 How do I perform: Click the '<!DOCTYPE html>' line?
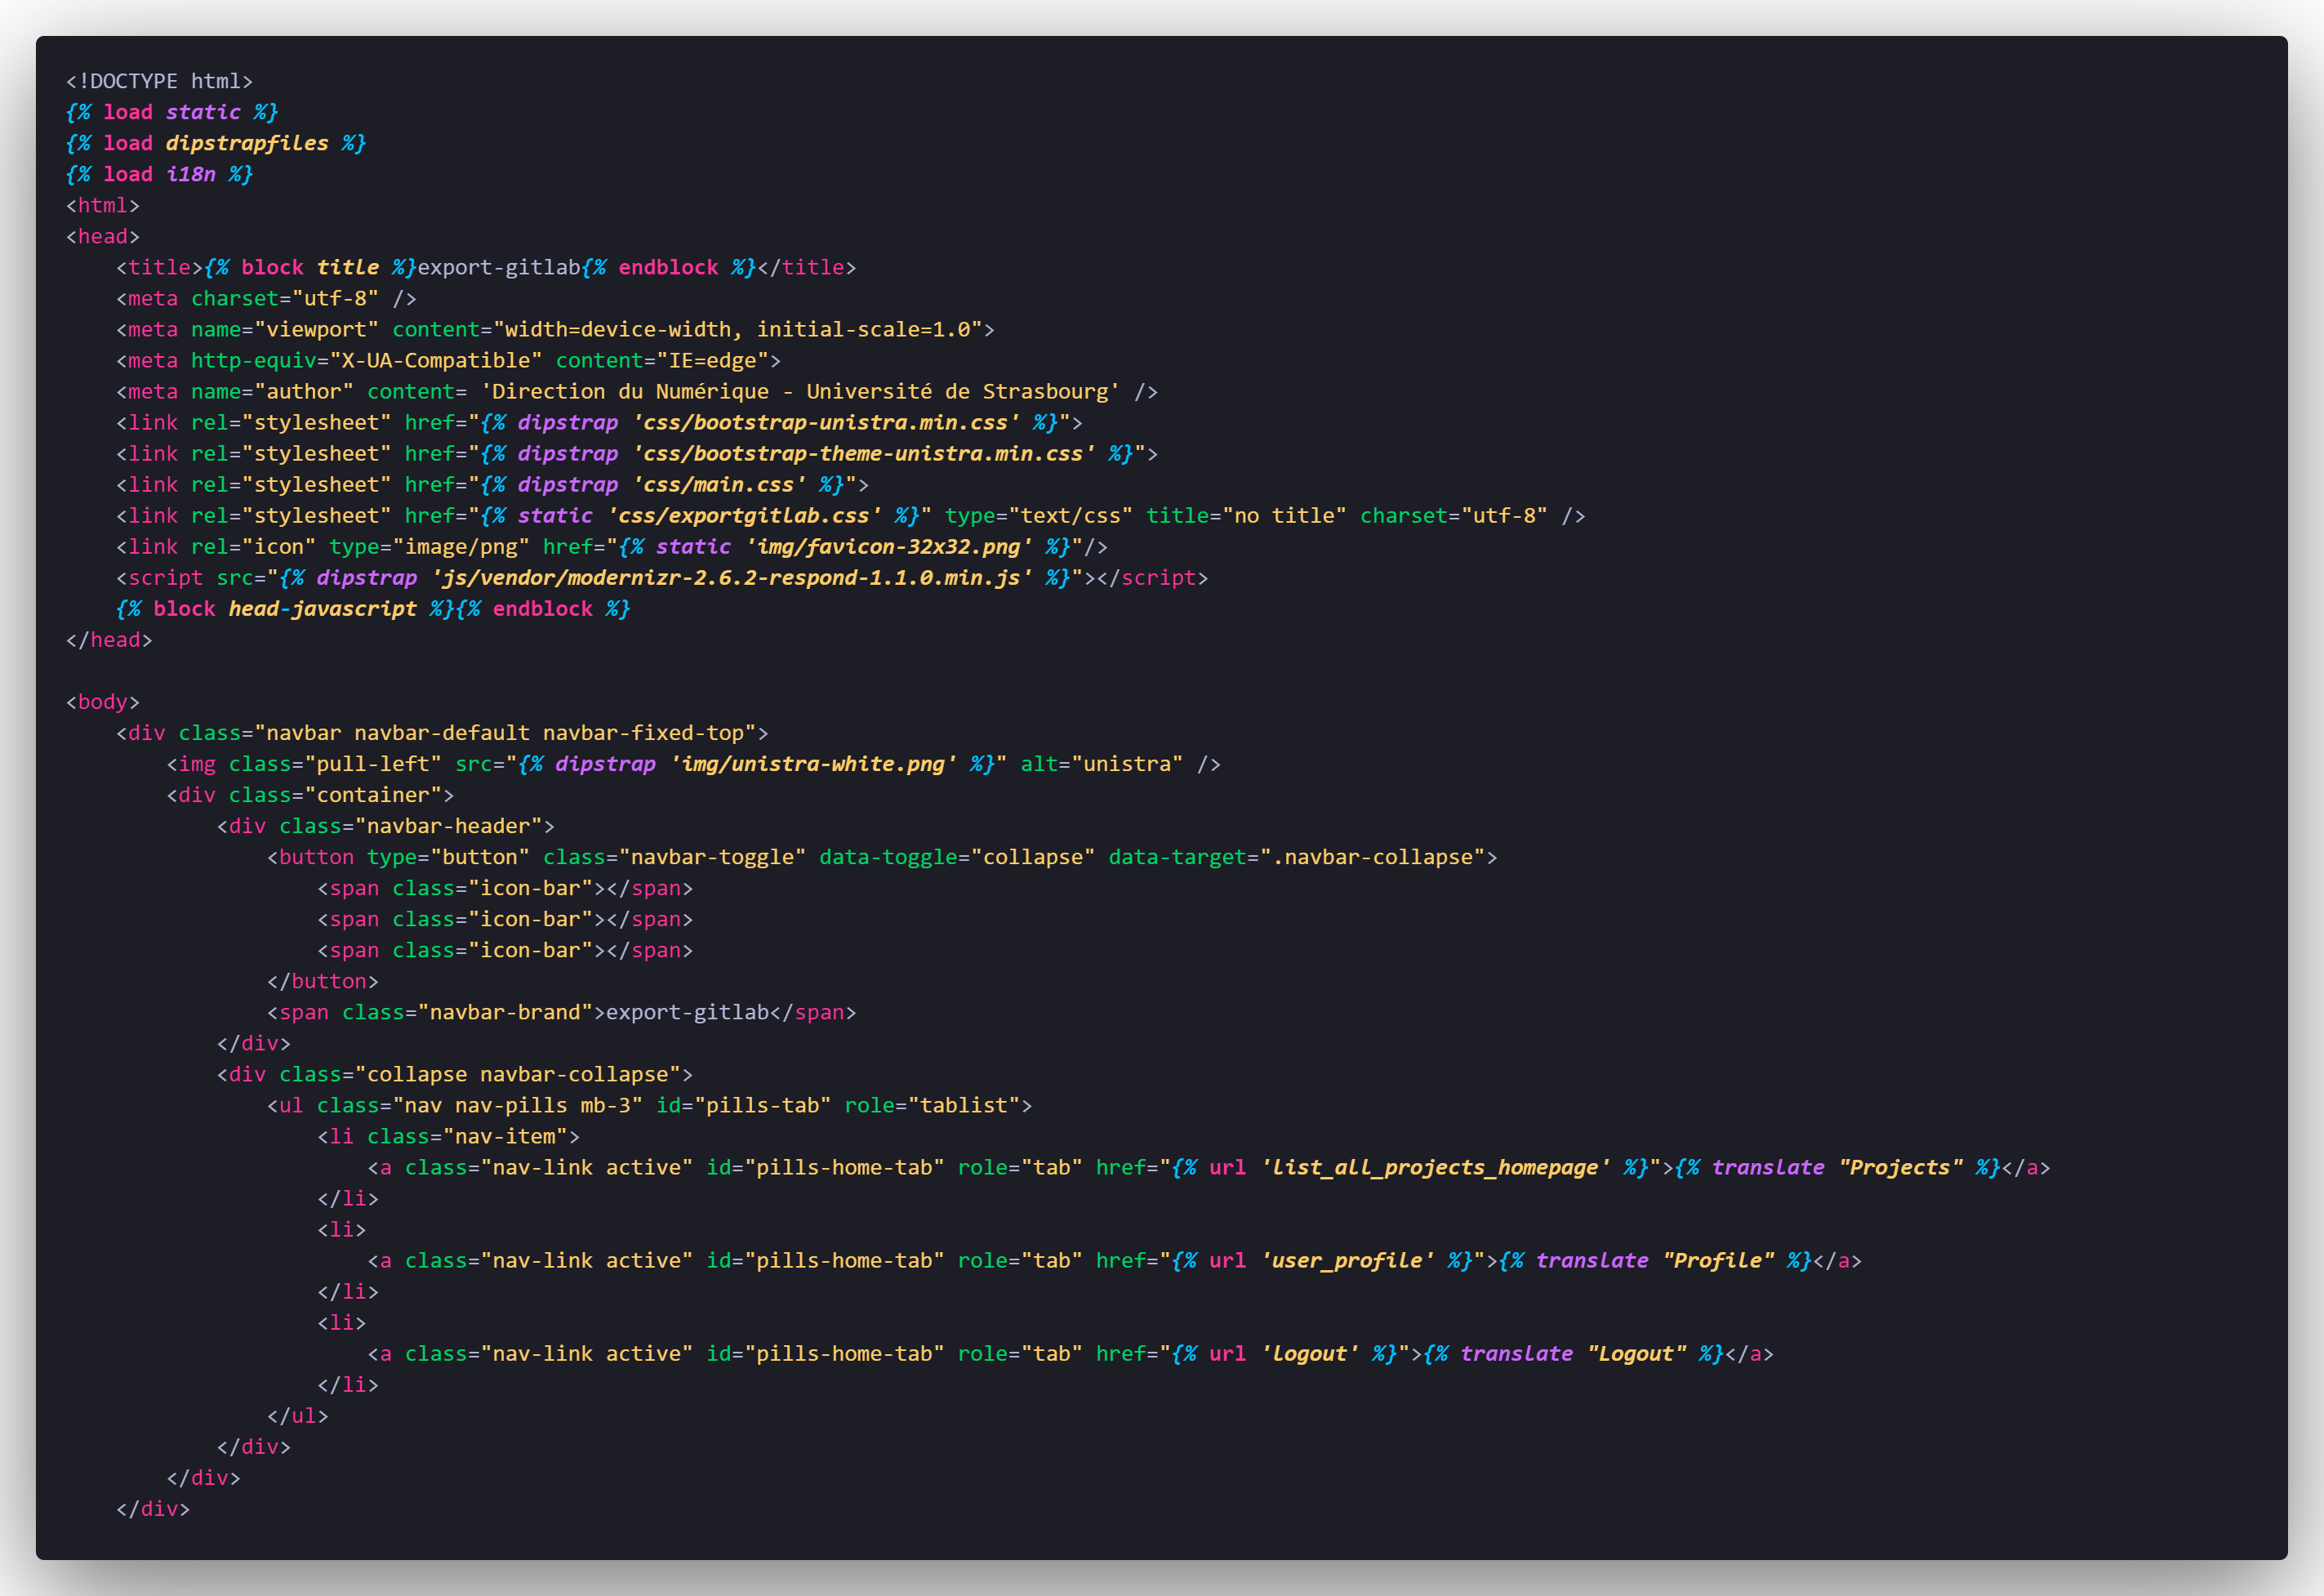159,81
